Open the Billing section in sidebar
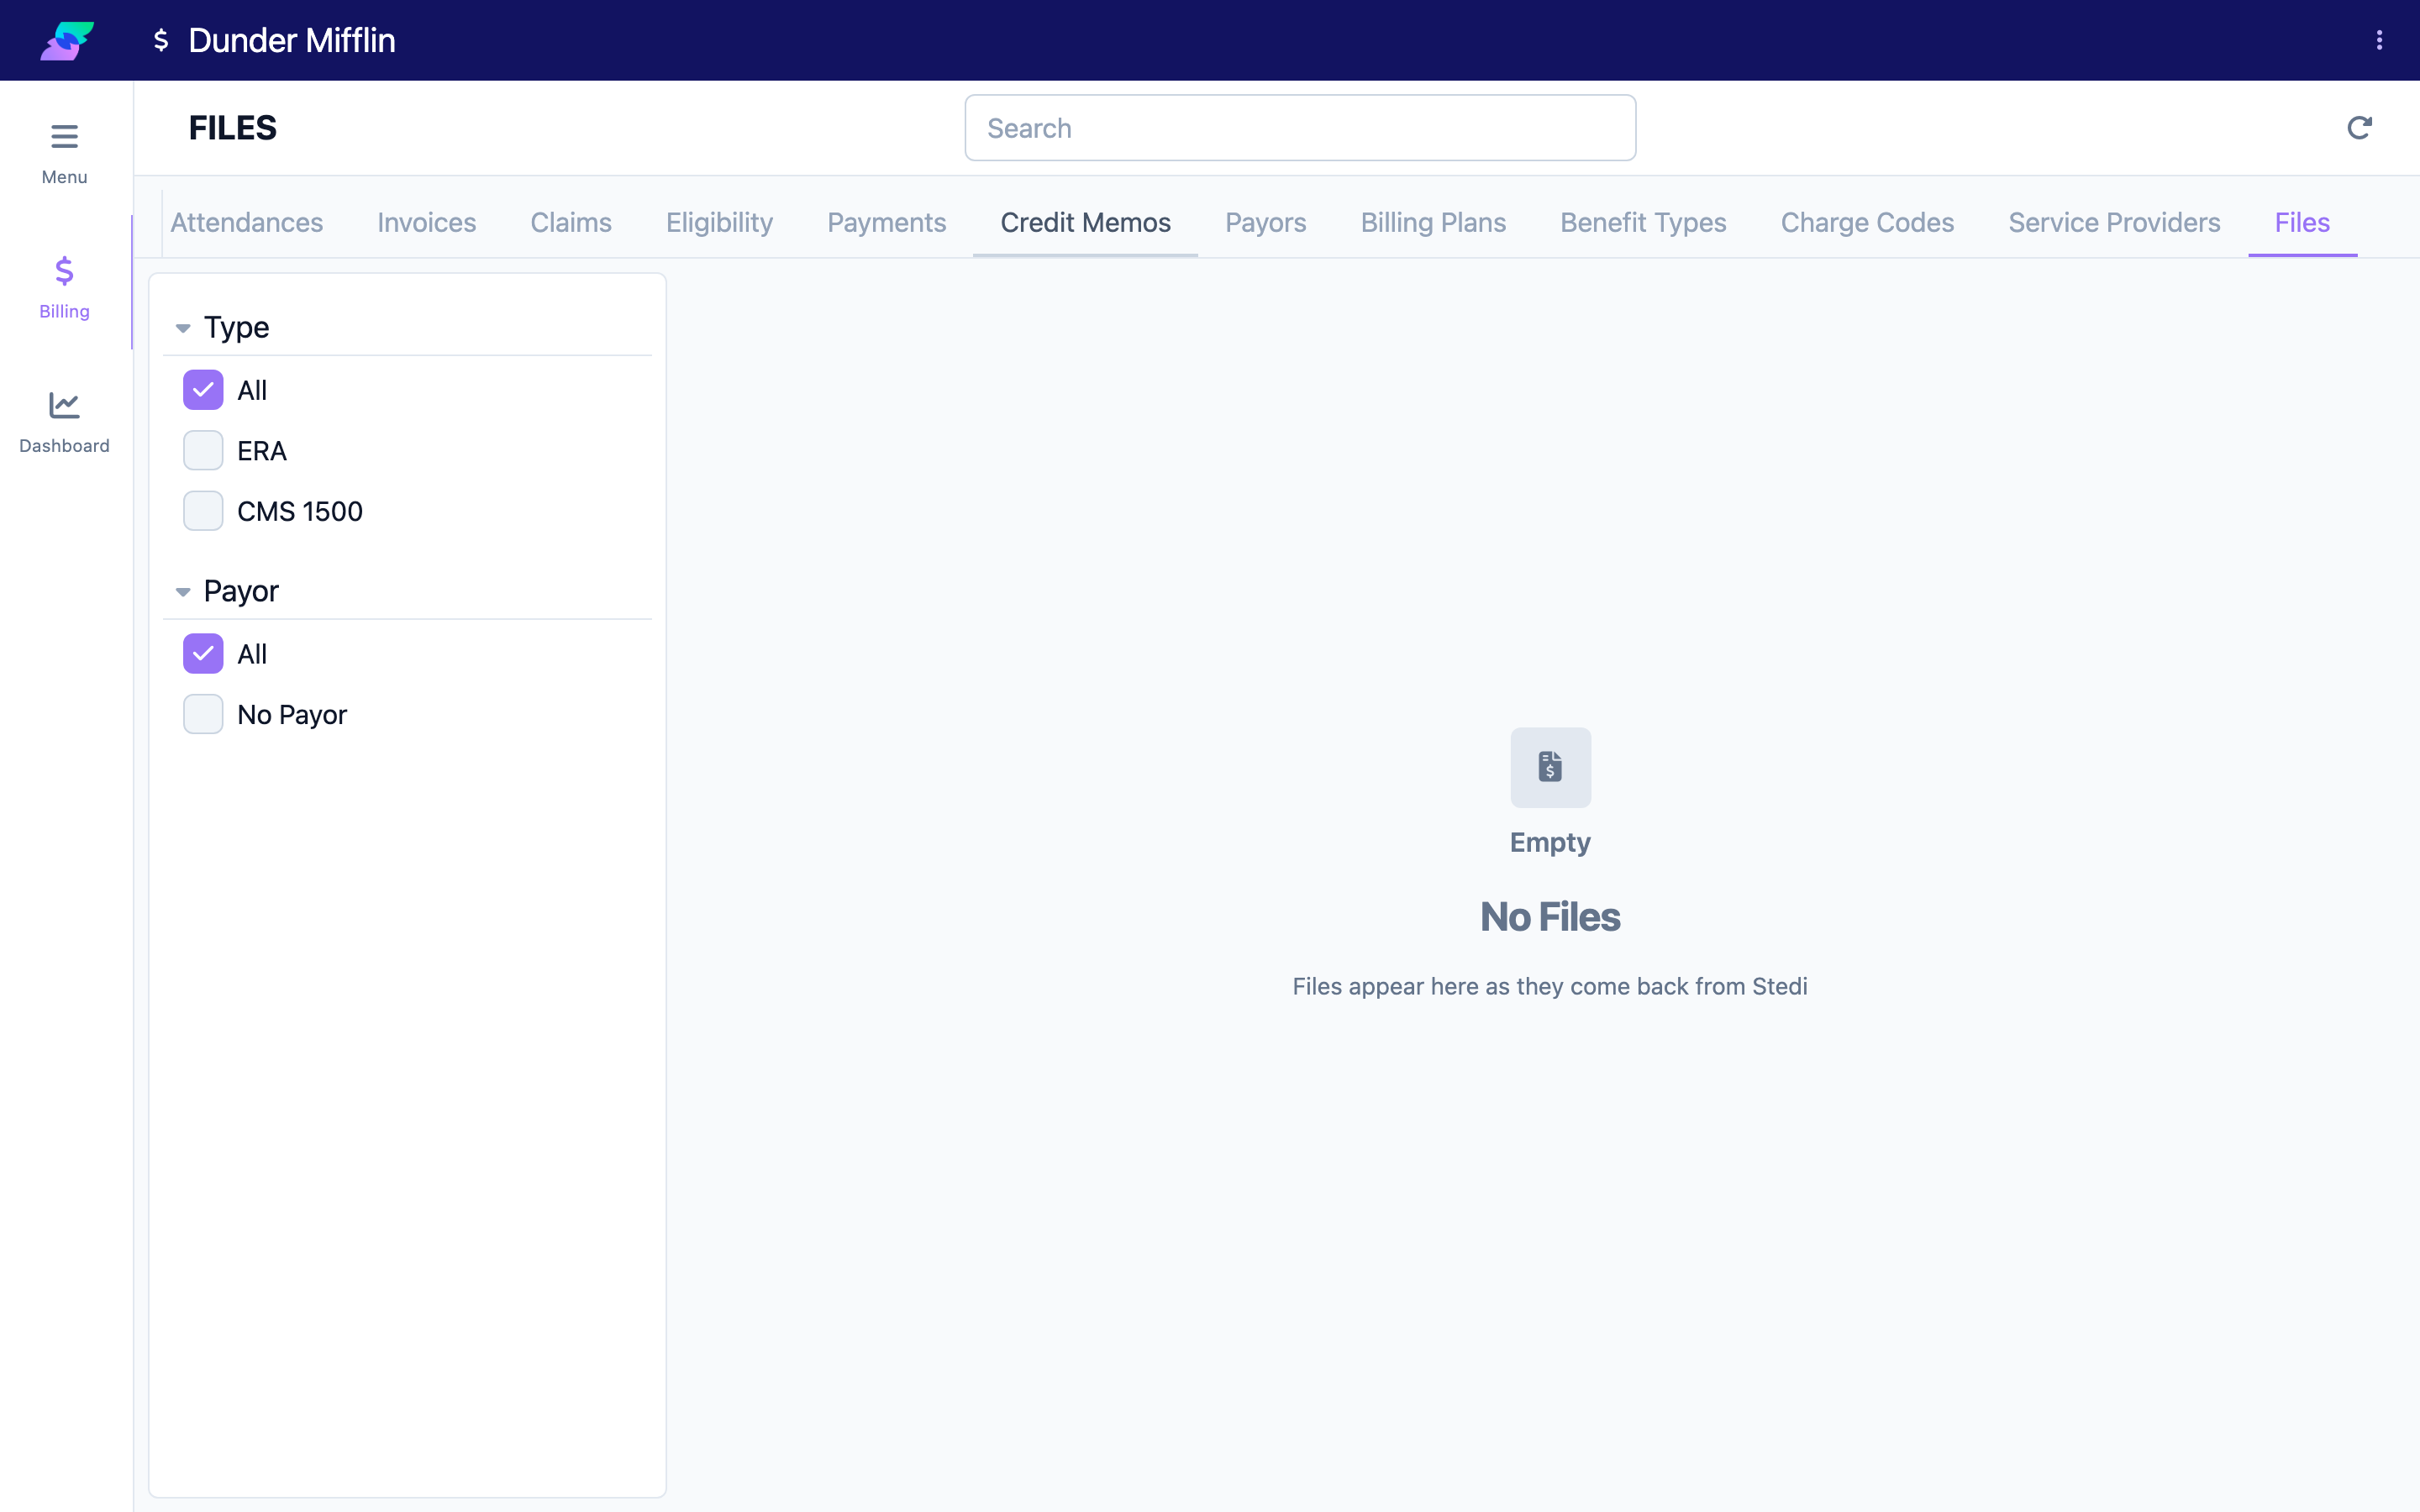The width and height of the screenshot is (2420, 1512). point(65,287)
